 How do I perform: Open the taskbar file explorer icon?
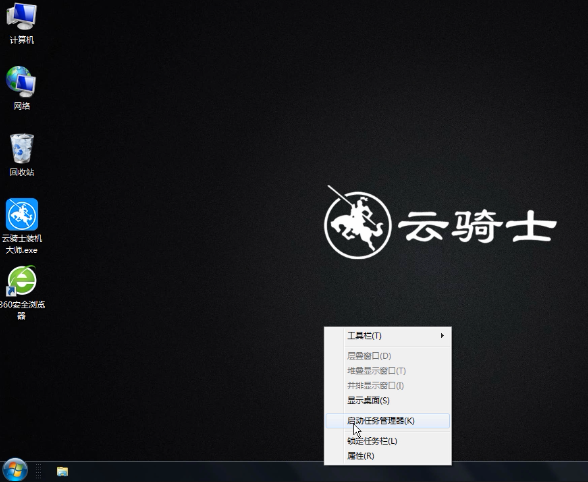62,471
